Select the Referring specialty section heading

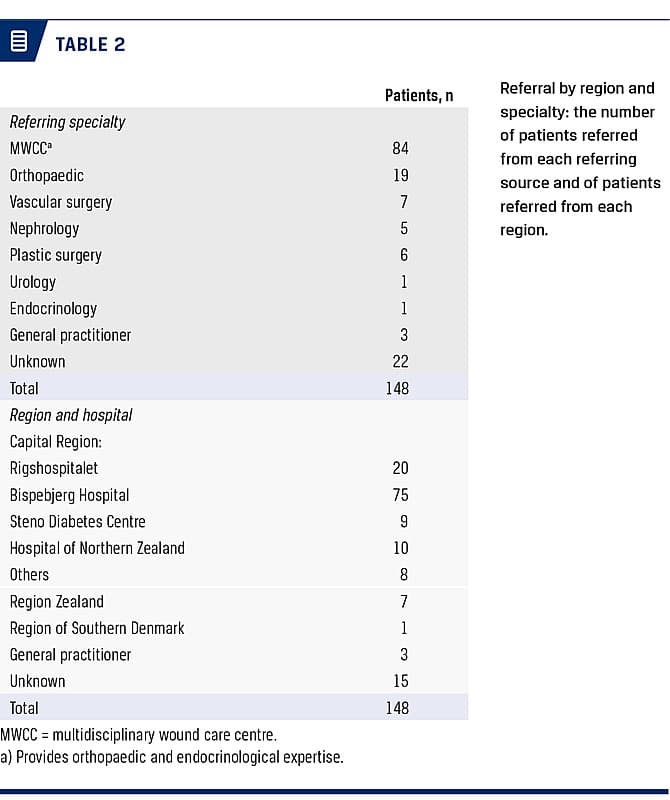click(67, 122)
